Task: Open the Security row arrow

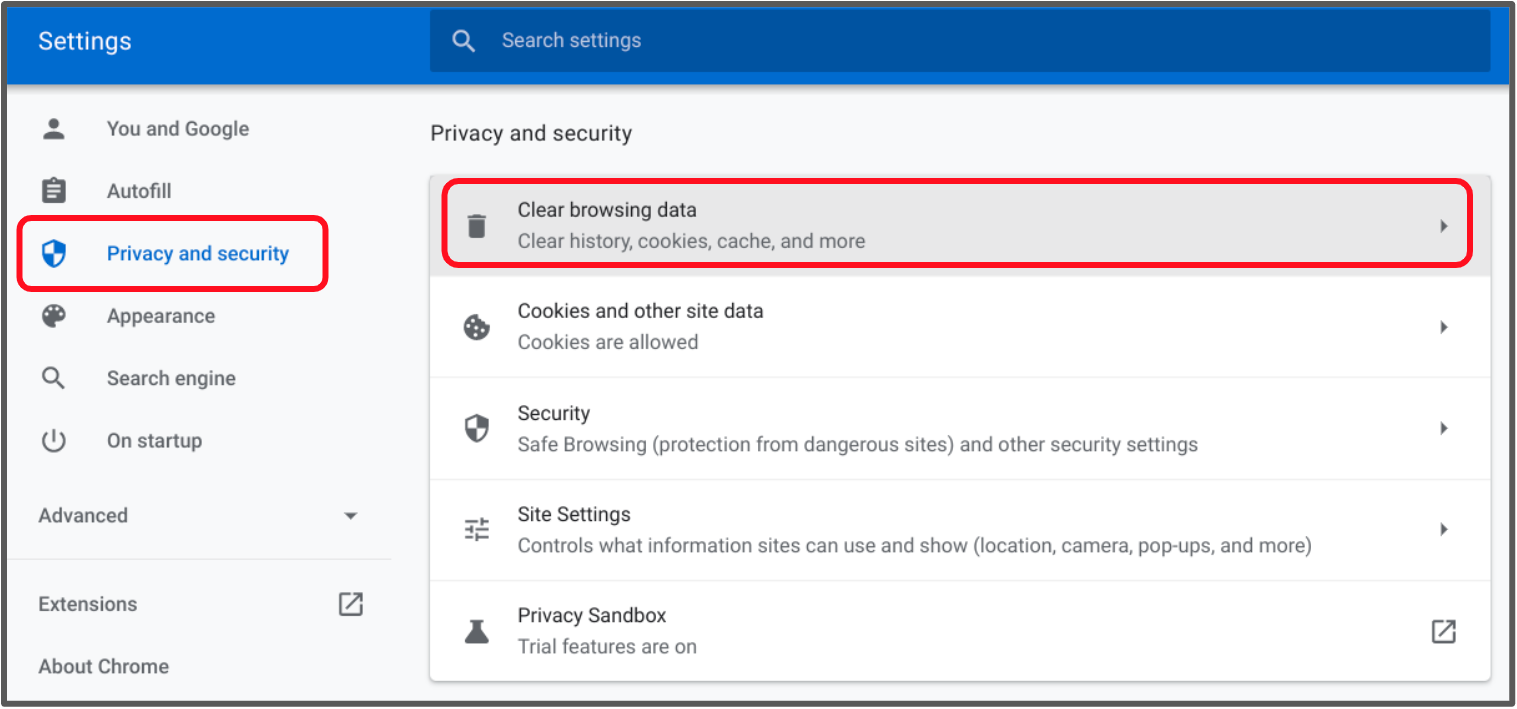Action: pyautogui.click(x=1443, y=428)
